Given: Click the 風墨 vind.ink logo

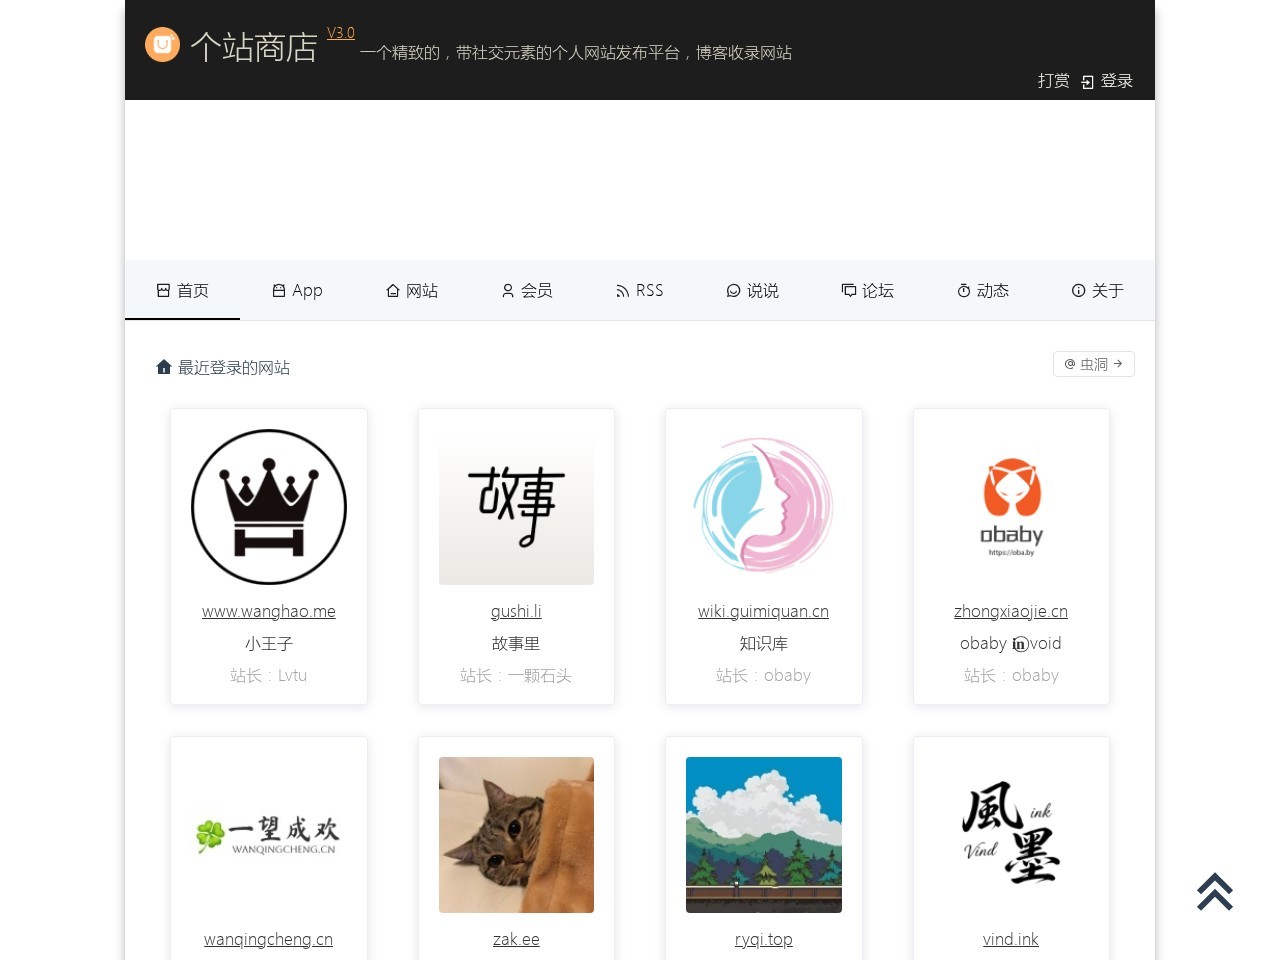Looking at the screenshot, I should click(x=1011, y=835).
